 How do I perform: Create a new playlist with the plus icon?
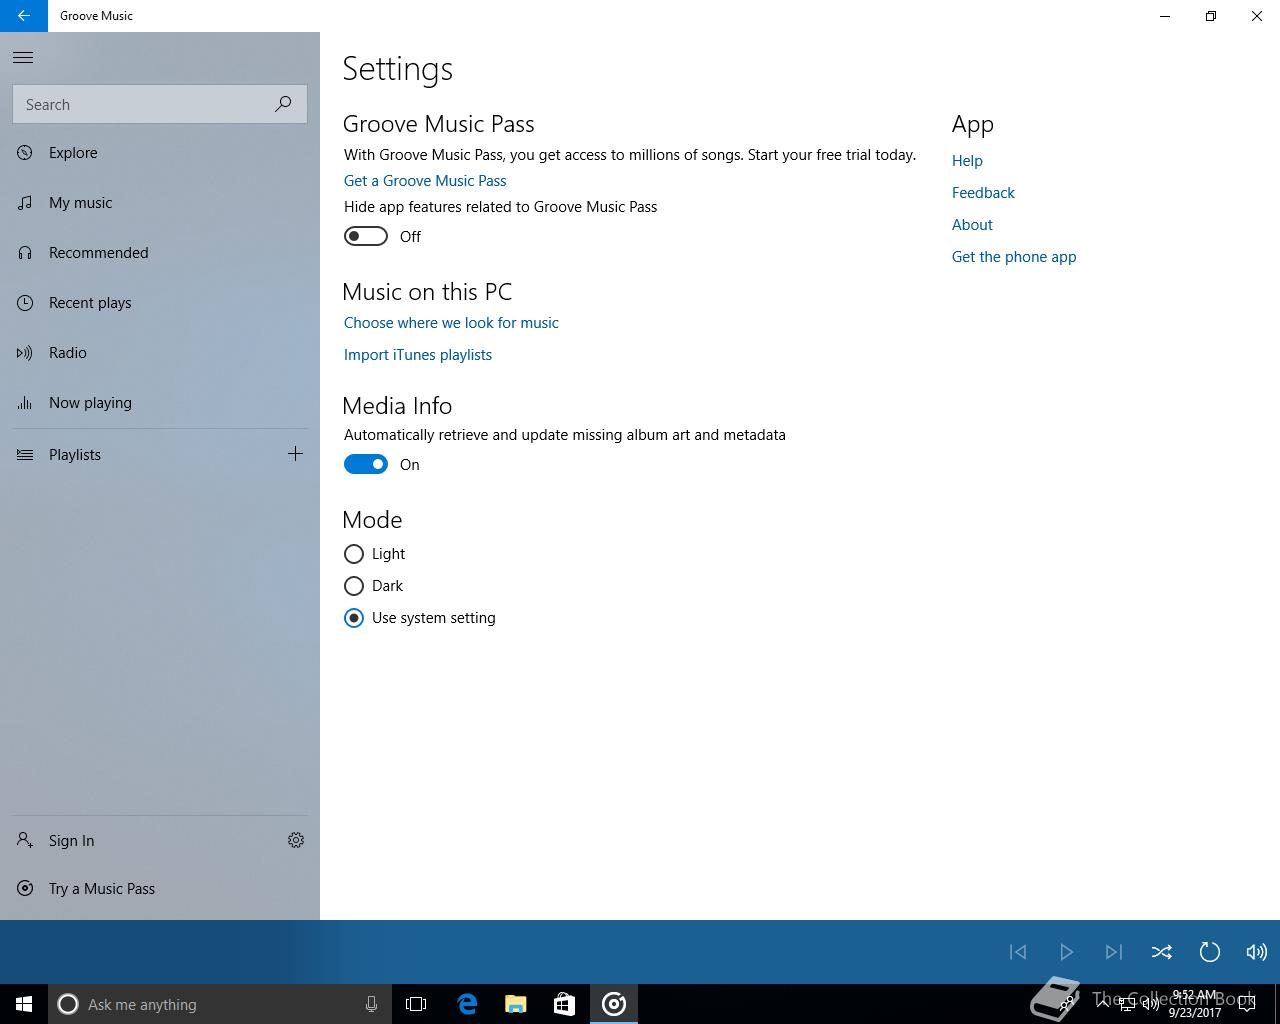coord(295,454)
